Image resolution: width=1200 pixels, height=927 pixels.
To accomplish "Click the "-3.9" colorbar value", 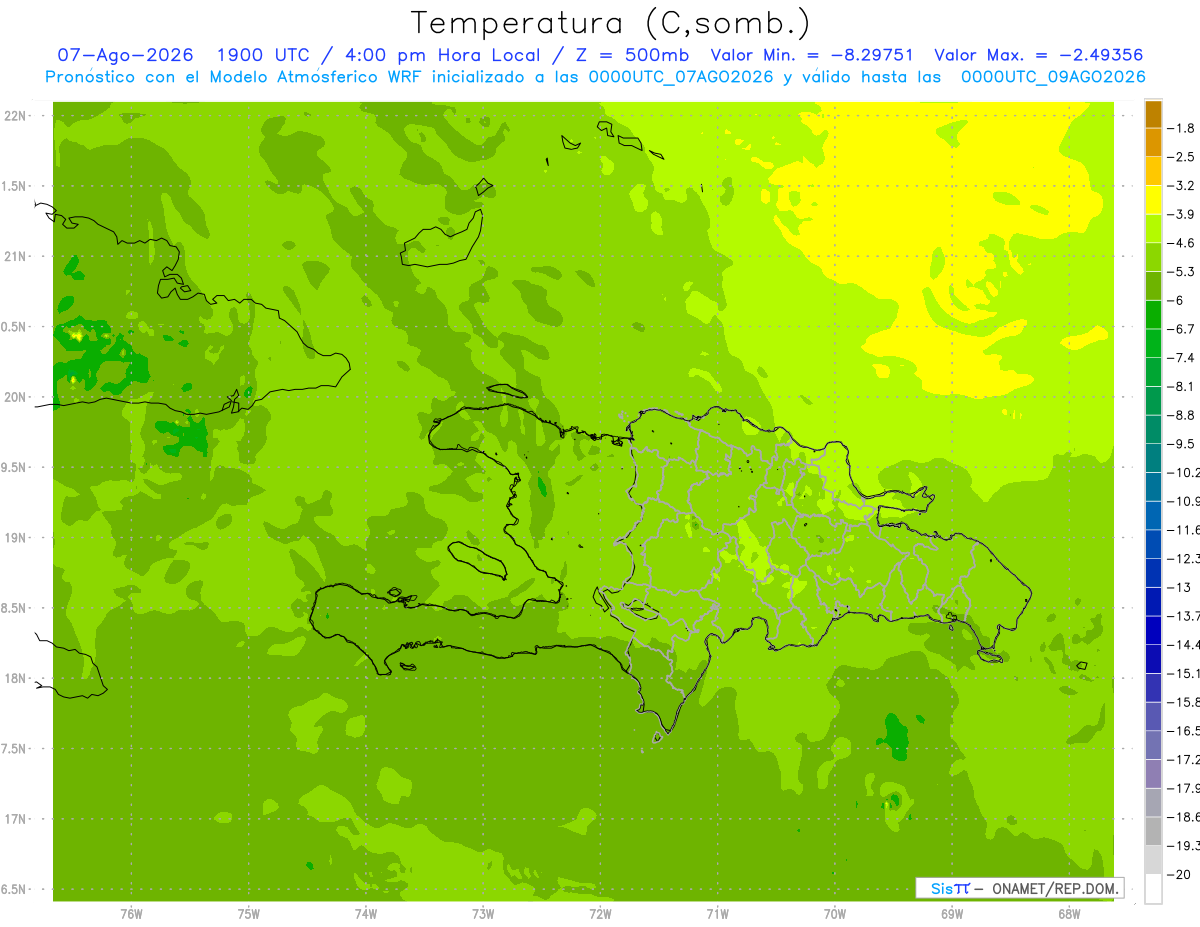I will (x=1183, y=214).
